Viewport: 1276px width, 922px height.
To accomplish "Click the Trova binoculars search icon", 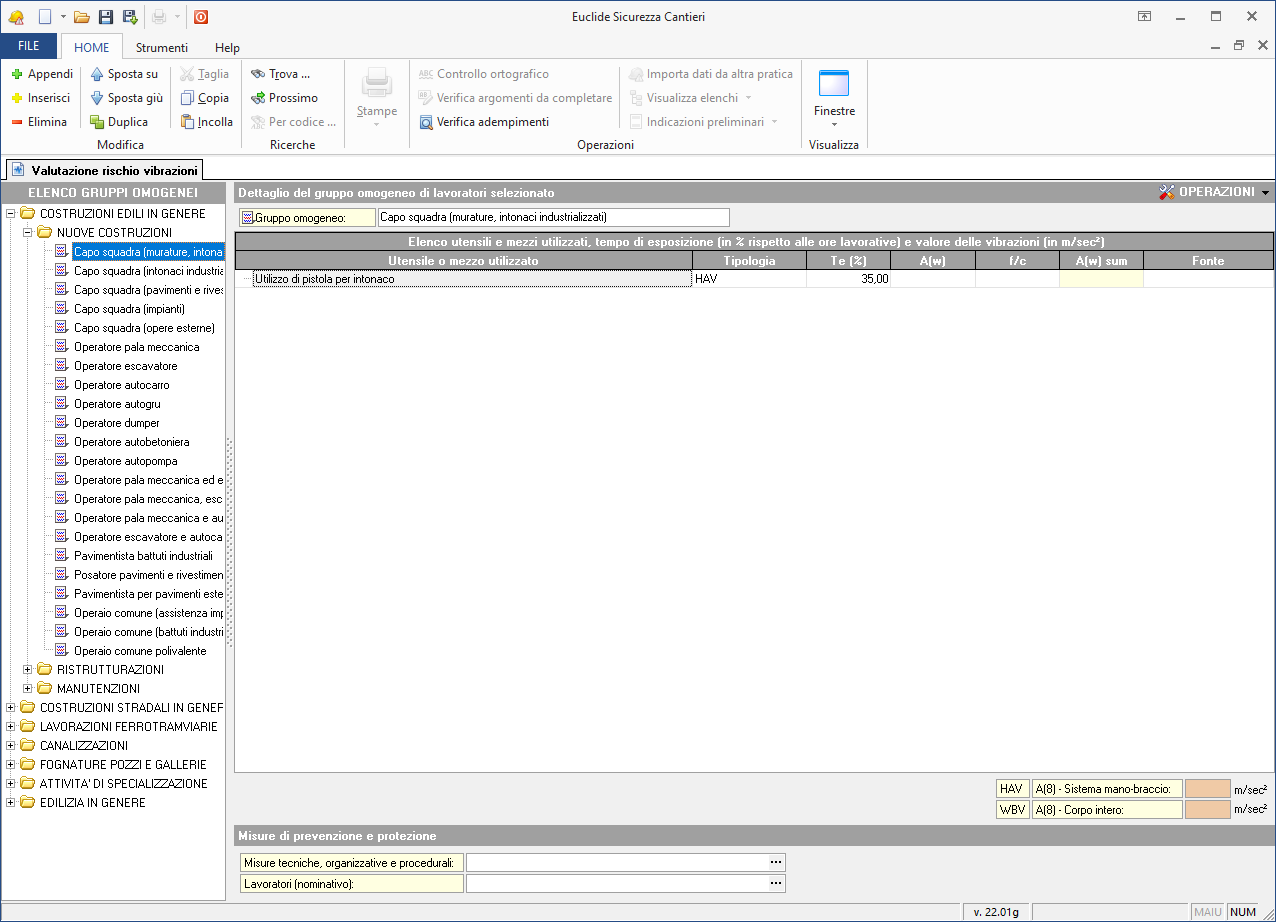I will pos(258,74).
